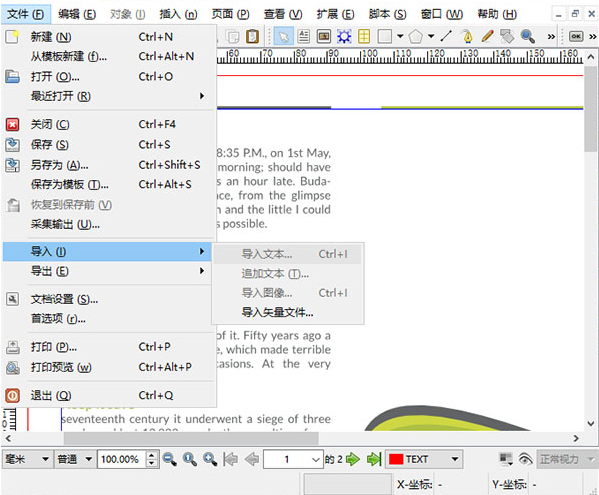599x495 pixels.
Task: Select the Image Frame tool
Action: [324, 37]
